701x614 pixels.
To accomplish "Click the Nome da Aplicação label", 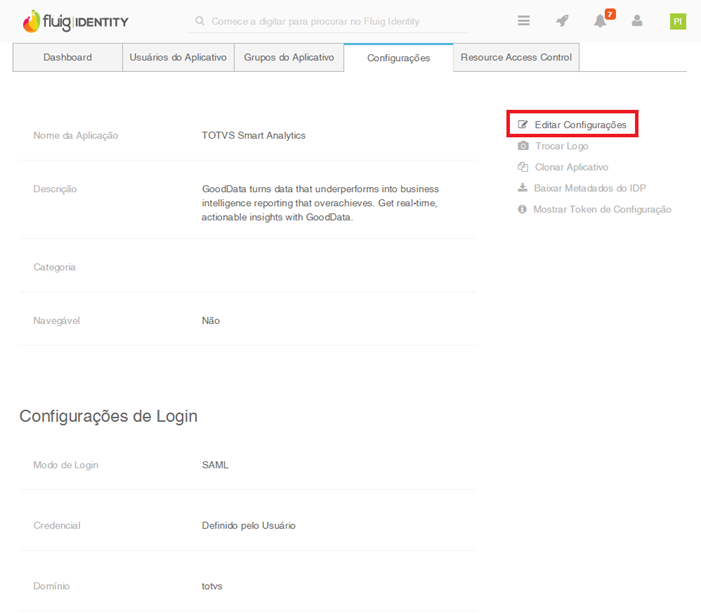I will (x=76, y=135).
